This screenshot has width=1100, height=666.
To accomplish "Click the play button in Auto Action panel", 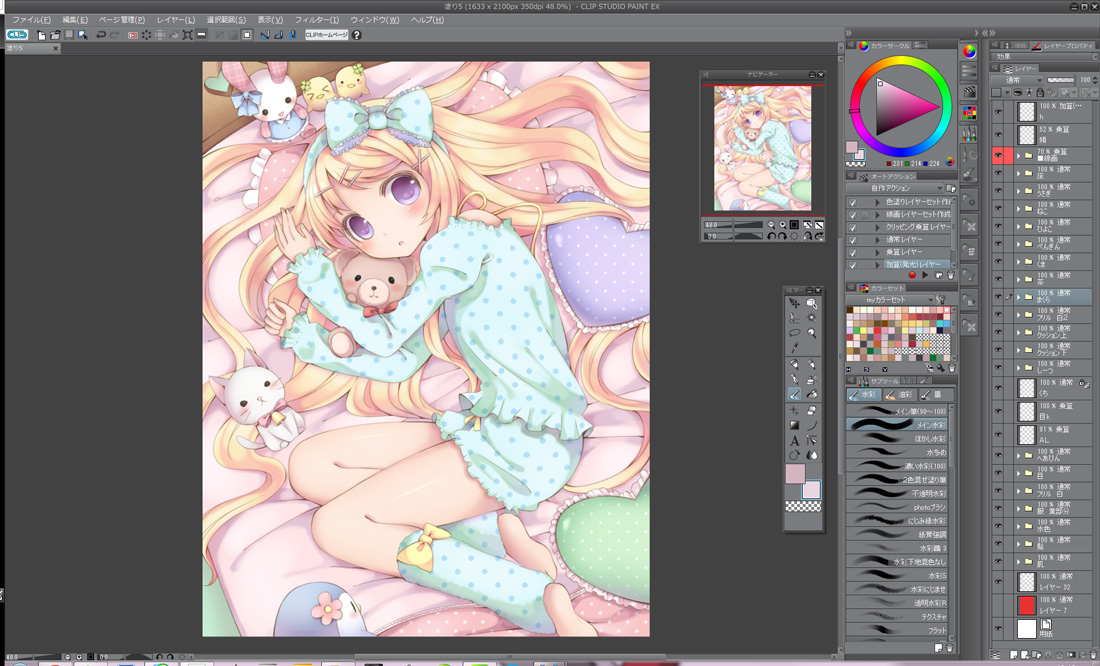I will 925,275.
